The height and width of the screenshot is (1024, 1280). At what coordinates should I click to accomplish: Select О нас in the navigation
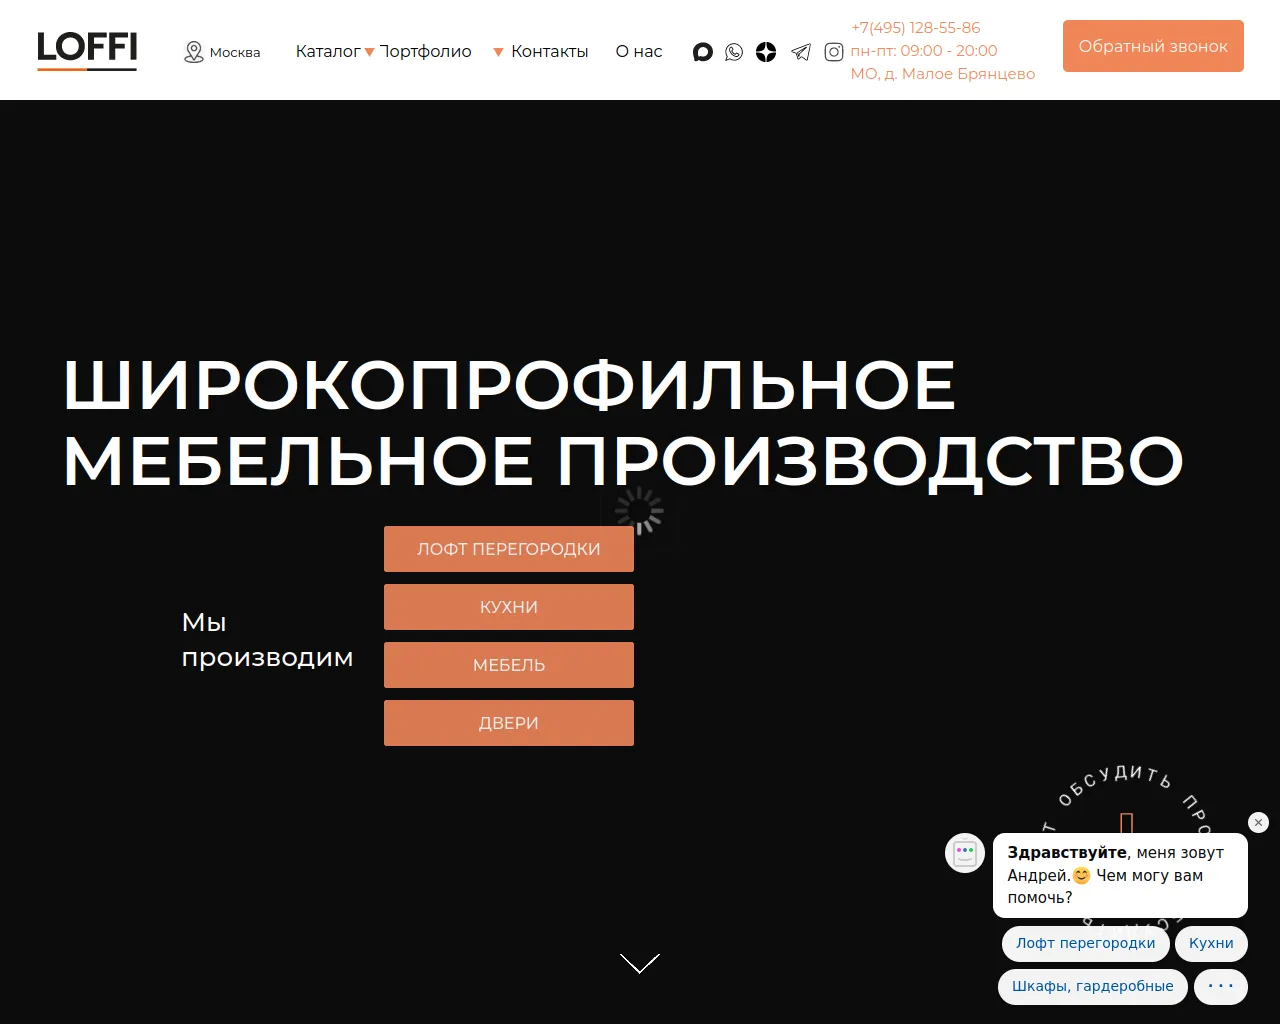click(638, 51)
